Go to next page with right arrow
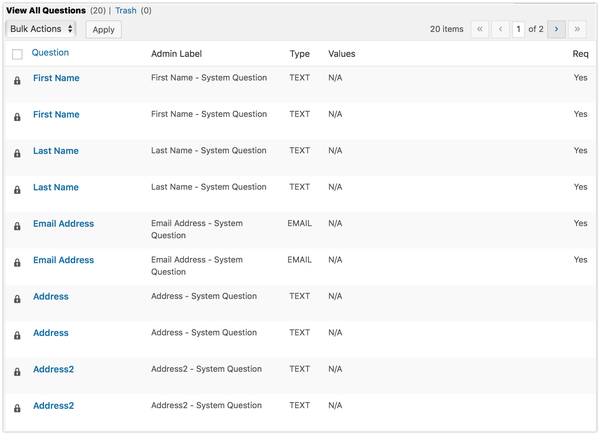This screenshot has width=600, height=435. click(x=556, y=29)
